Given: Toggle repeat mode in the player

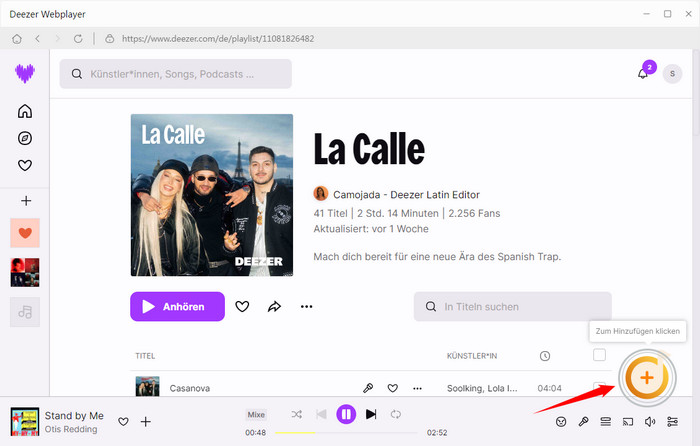Looking at the screenshot, I should tap(396, 414).
